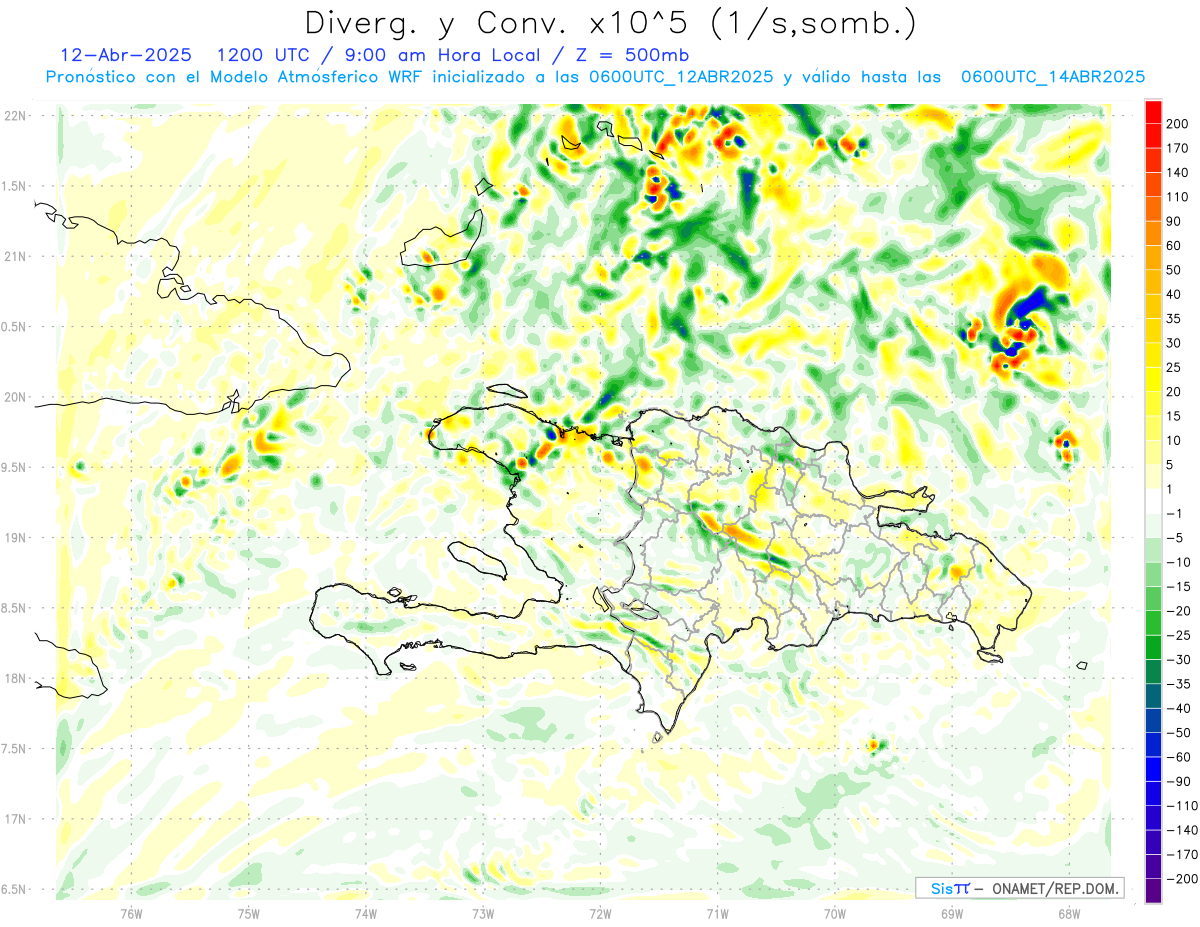
Task: Click the color scale value '60'
Action: pyautogui.click(x=1174, y=246)
